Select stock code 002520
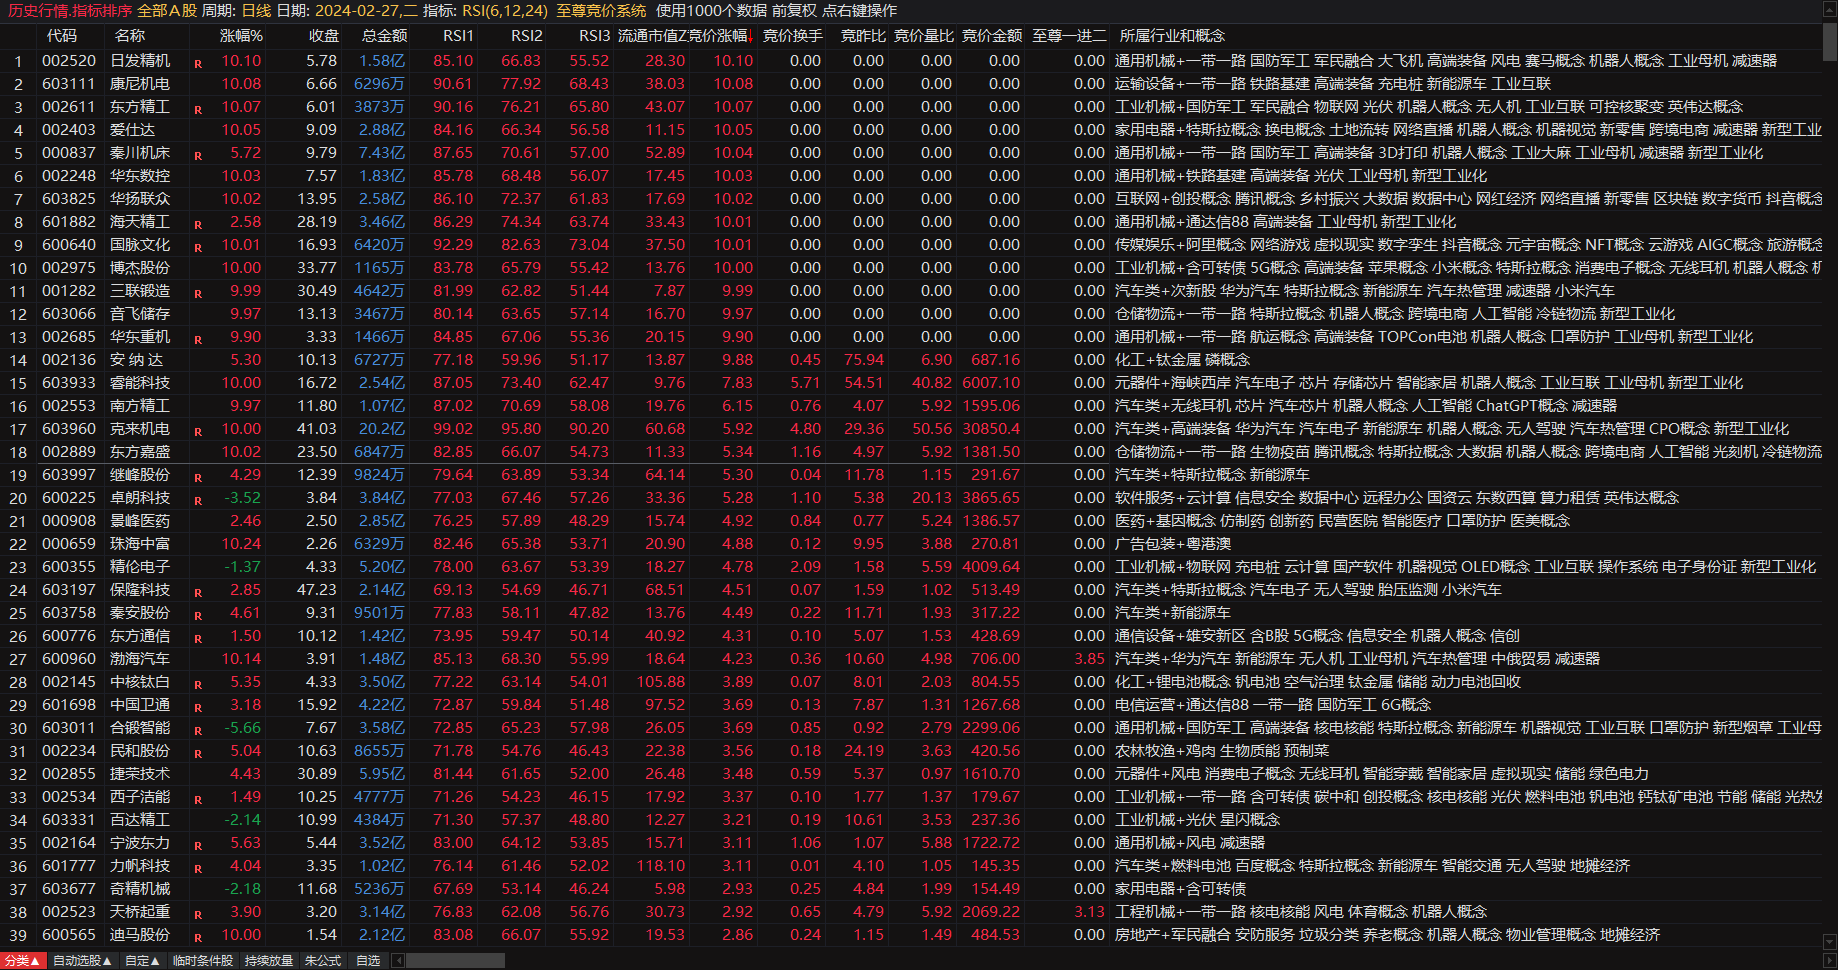Screen dimensions: 1838x970 [x=69, y=61]
